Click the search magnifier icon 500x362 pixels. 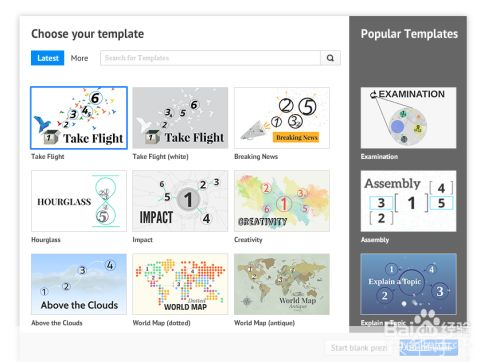coord(330,58)
